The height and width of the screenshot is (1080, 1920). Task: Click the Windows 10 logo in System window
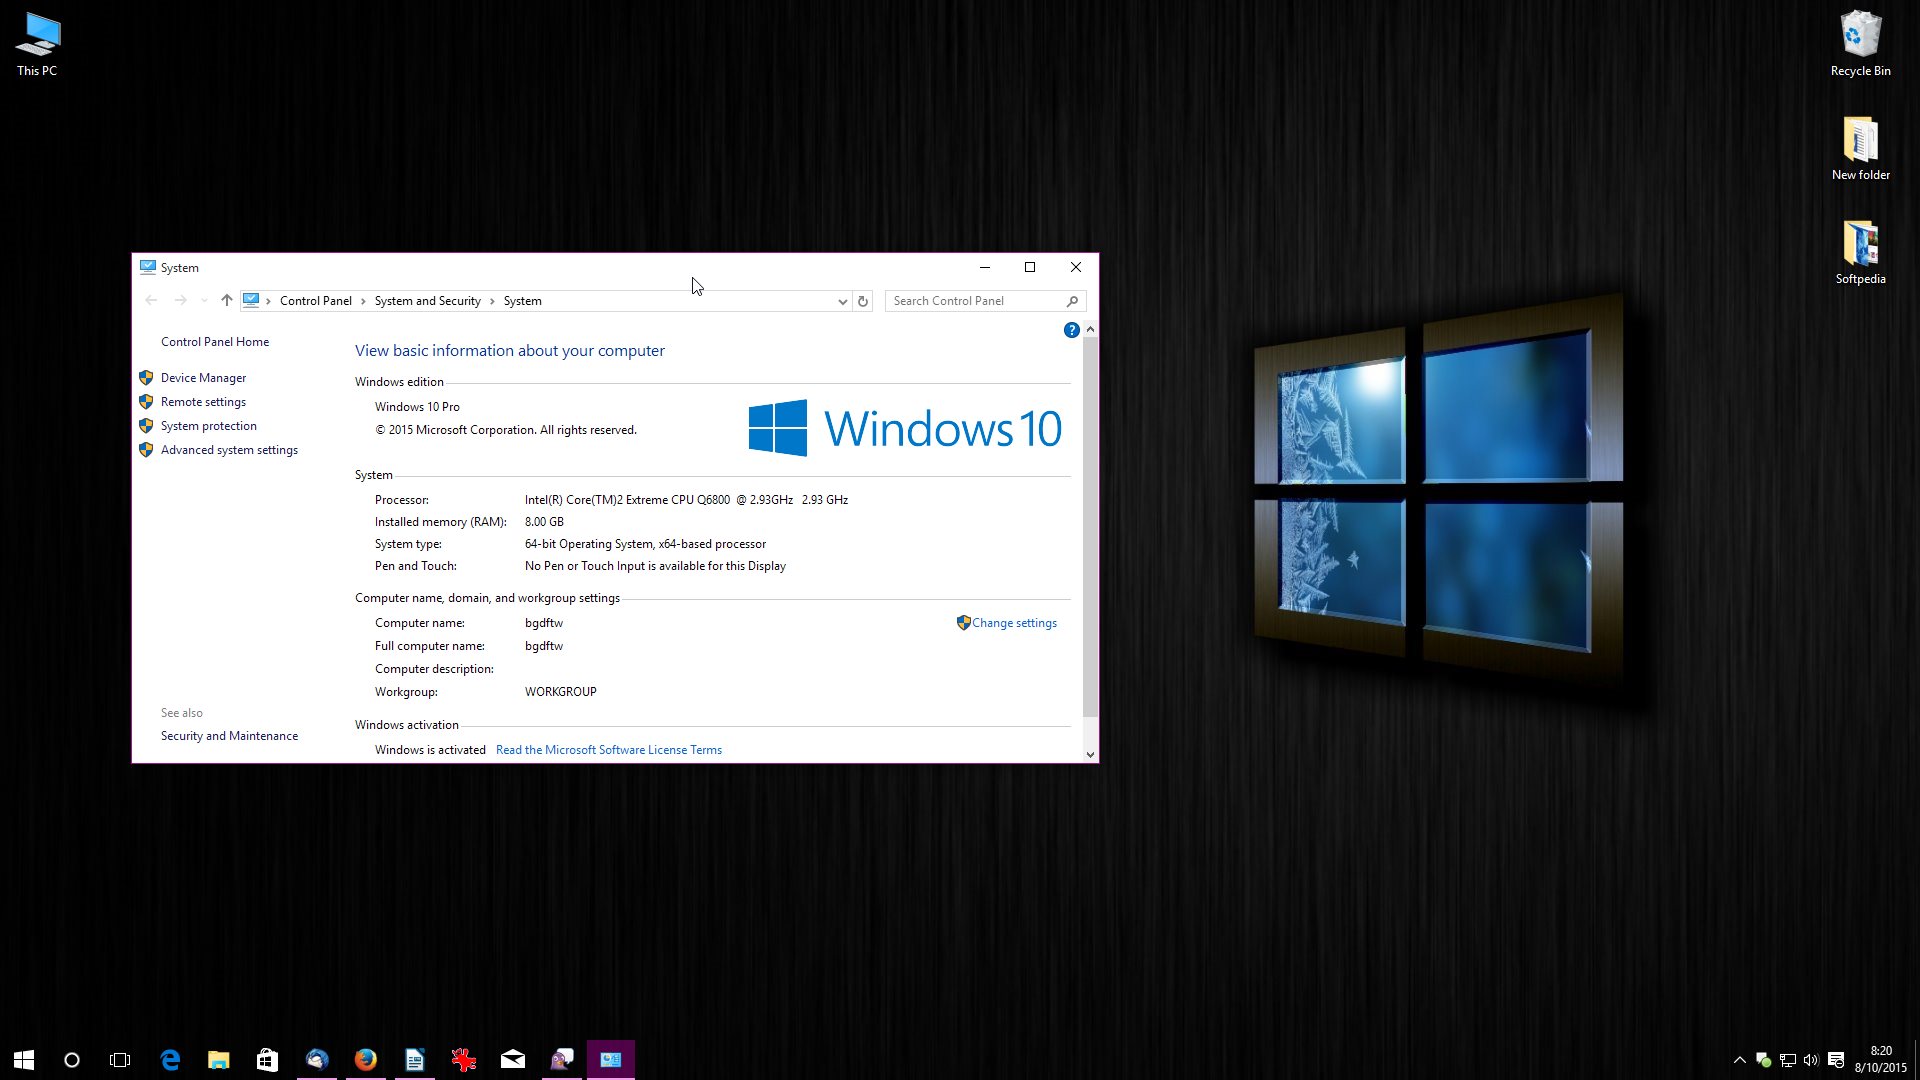tap(905, 428)
